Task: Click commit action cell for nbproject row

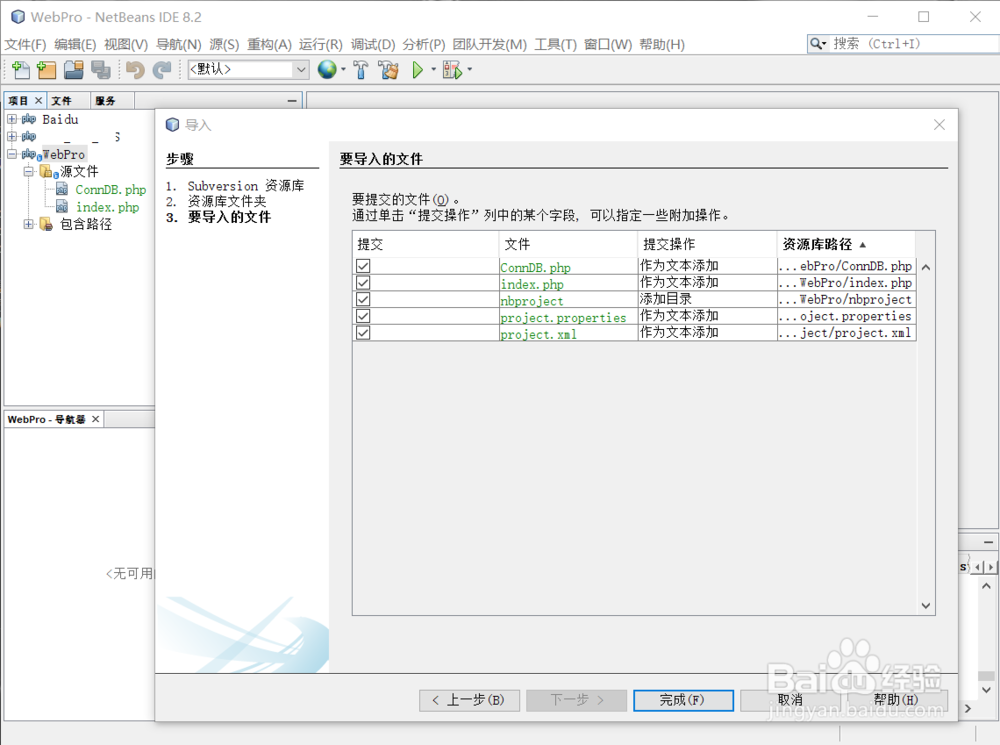Action: (707, 299)
